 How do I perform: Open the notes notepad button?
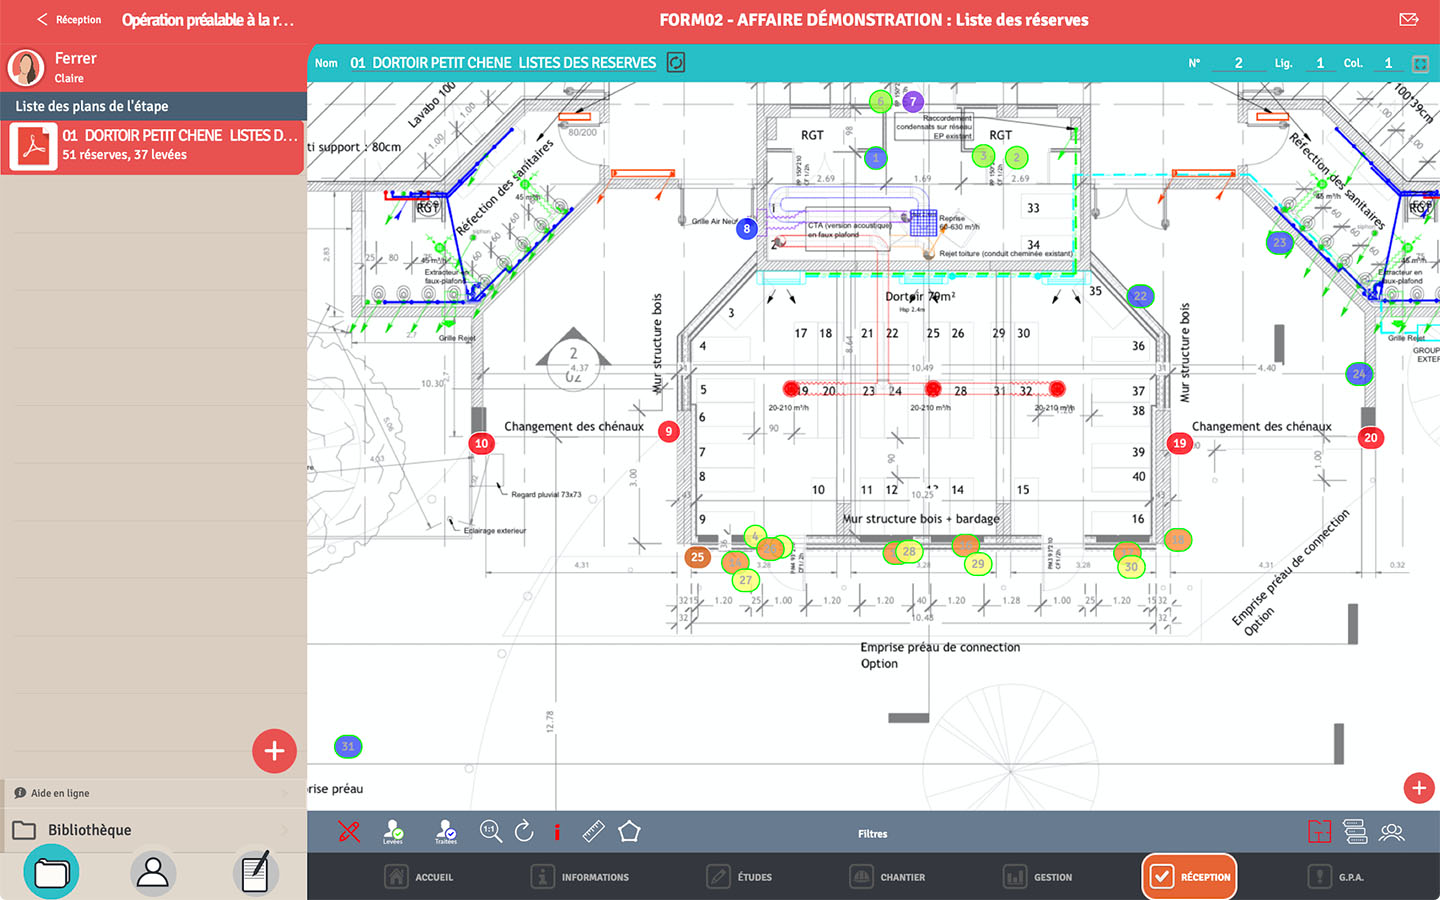point(256,873)
